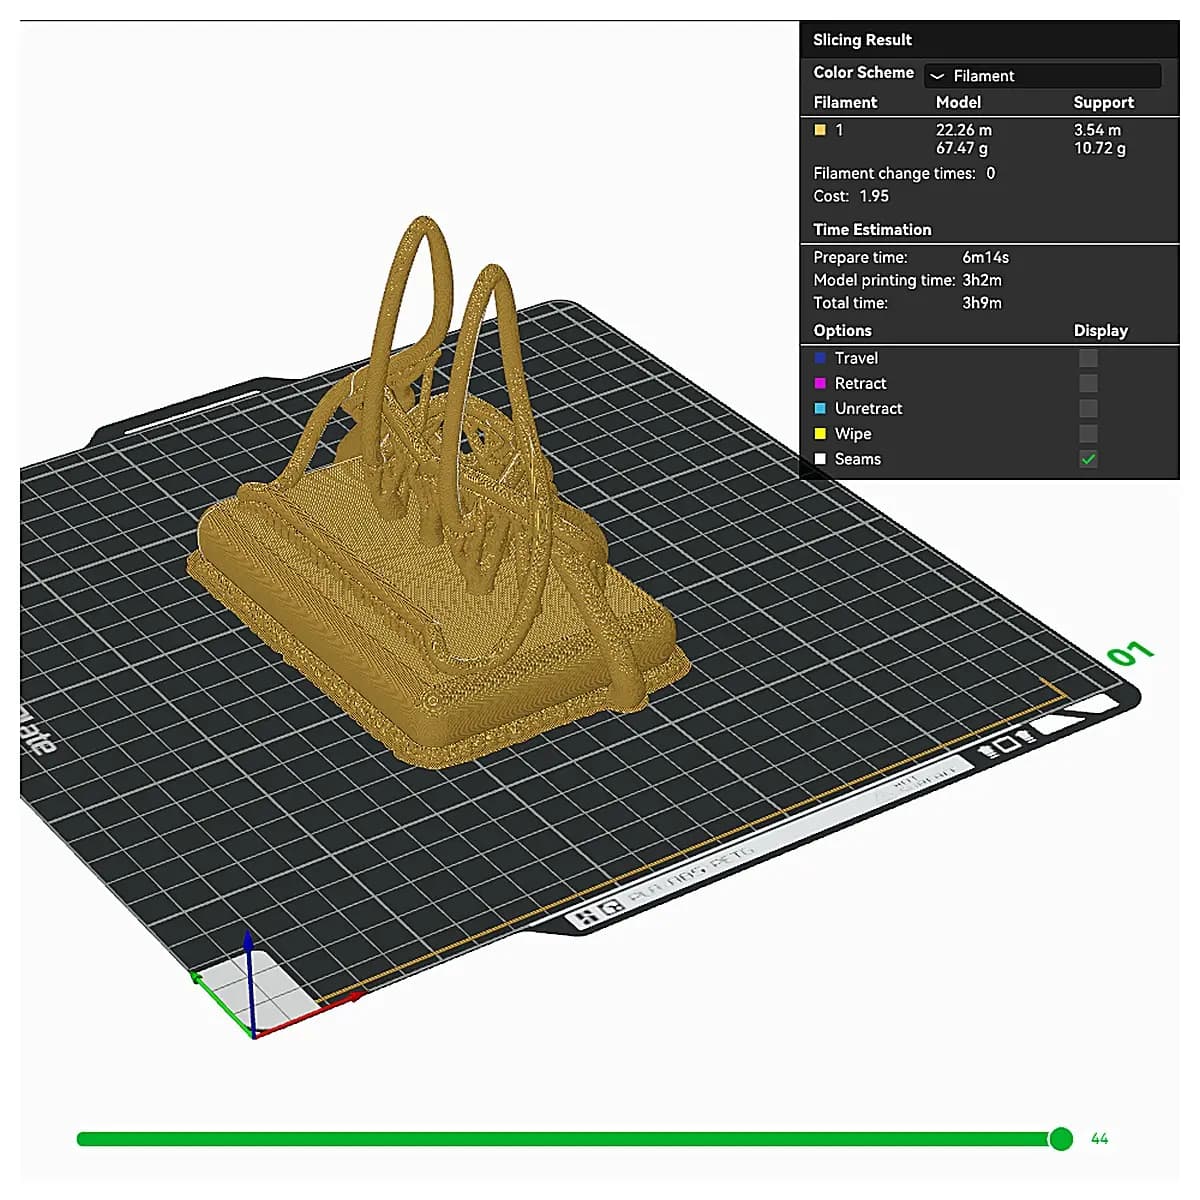Click the Cost 1.95 line

(x=851, y=196)
